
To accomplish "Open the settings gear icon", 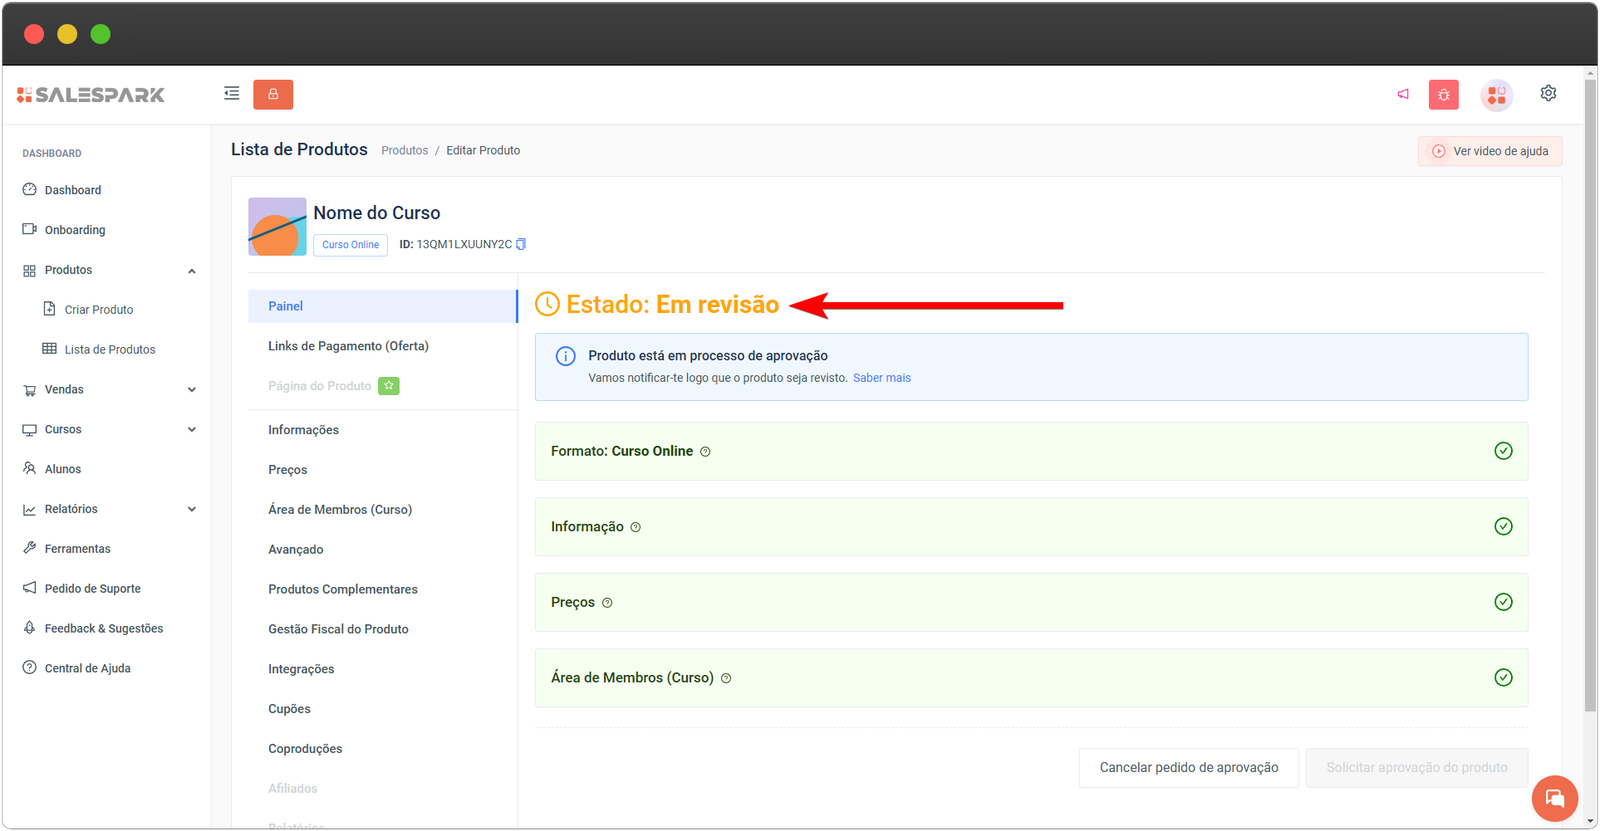I will (x=1548, y=93).
